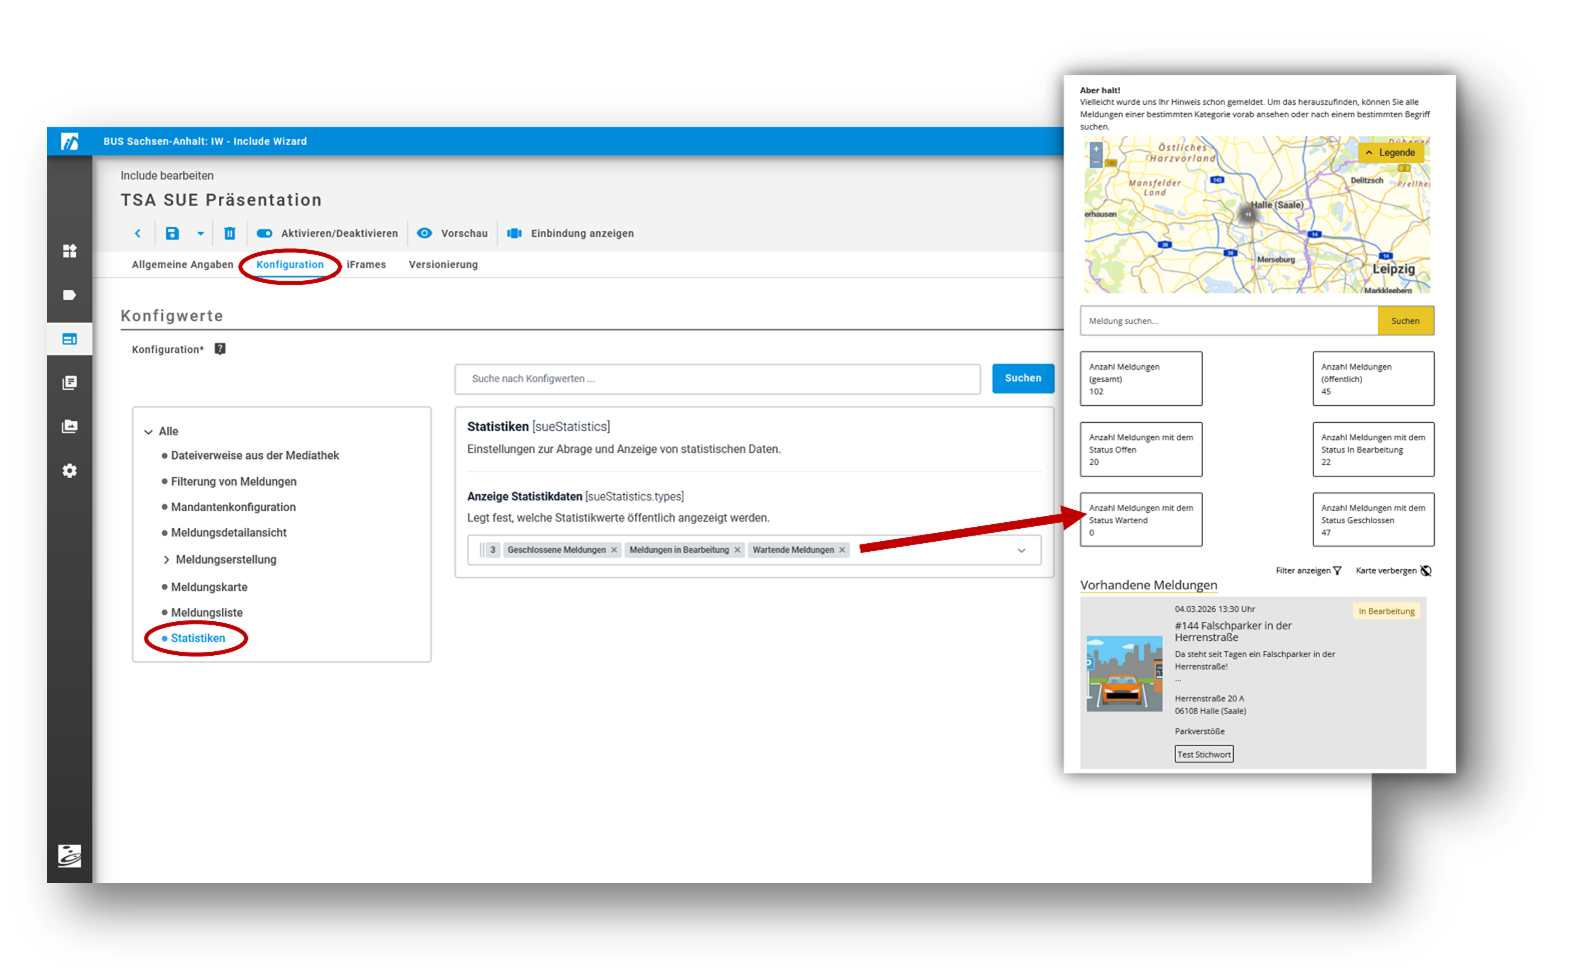
Task: Click the Suche nach Konfigwerten field
Action: click(x=717, y=379)
